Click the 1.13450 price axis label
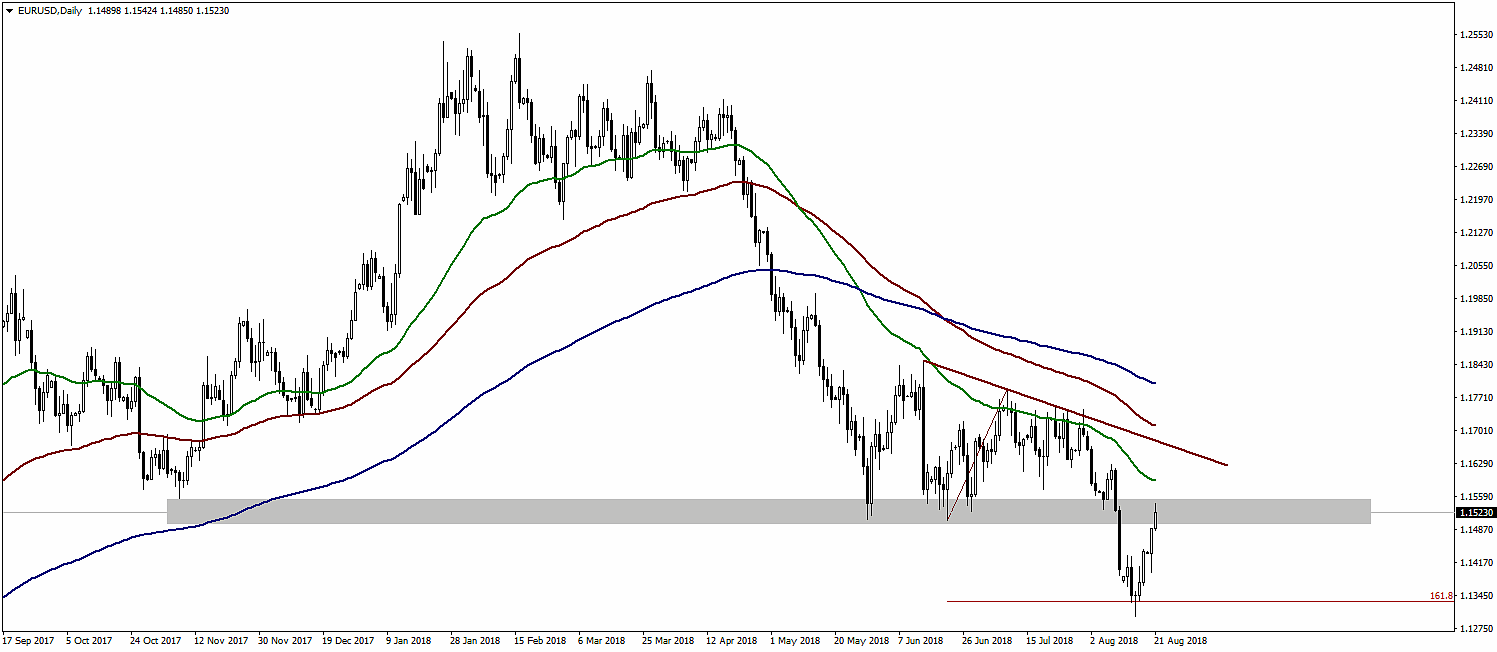 click(1476, 596)
